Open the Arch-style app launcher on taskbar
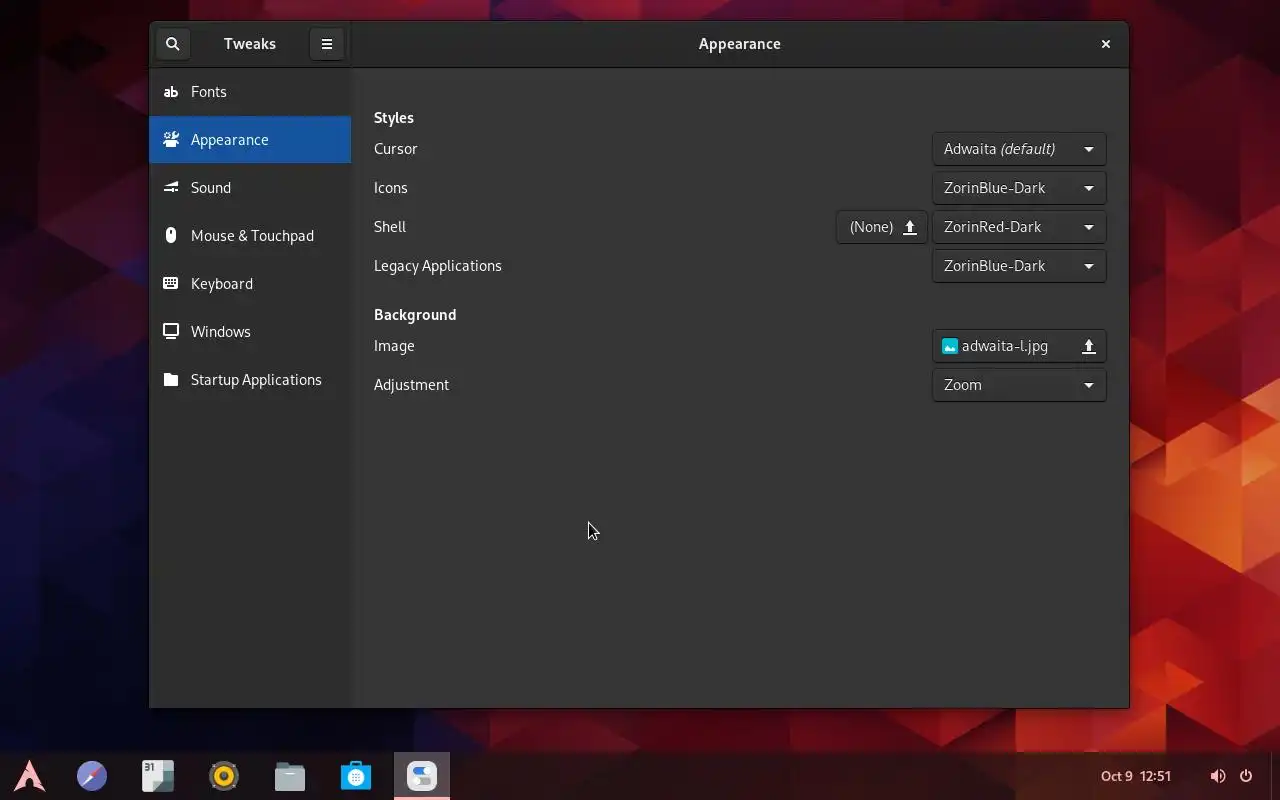This screenshot has height=800, width=1280. [29, 776]
